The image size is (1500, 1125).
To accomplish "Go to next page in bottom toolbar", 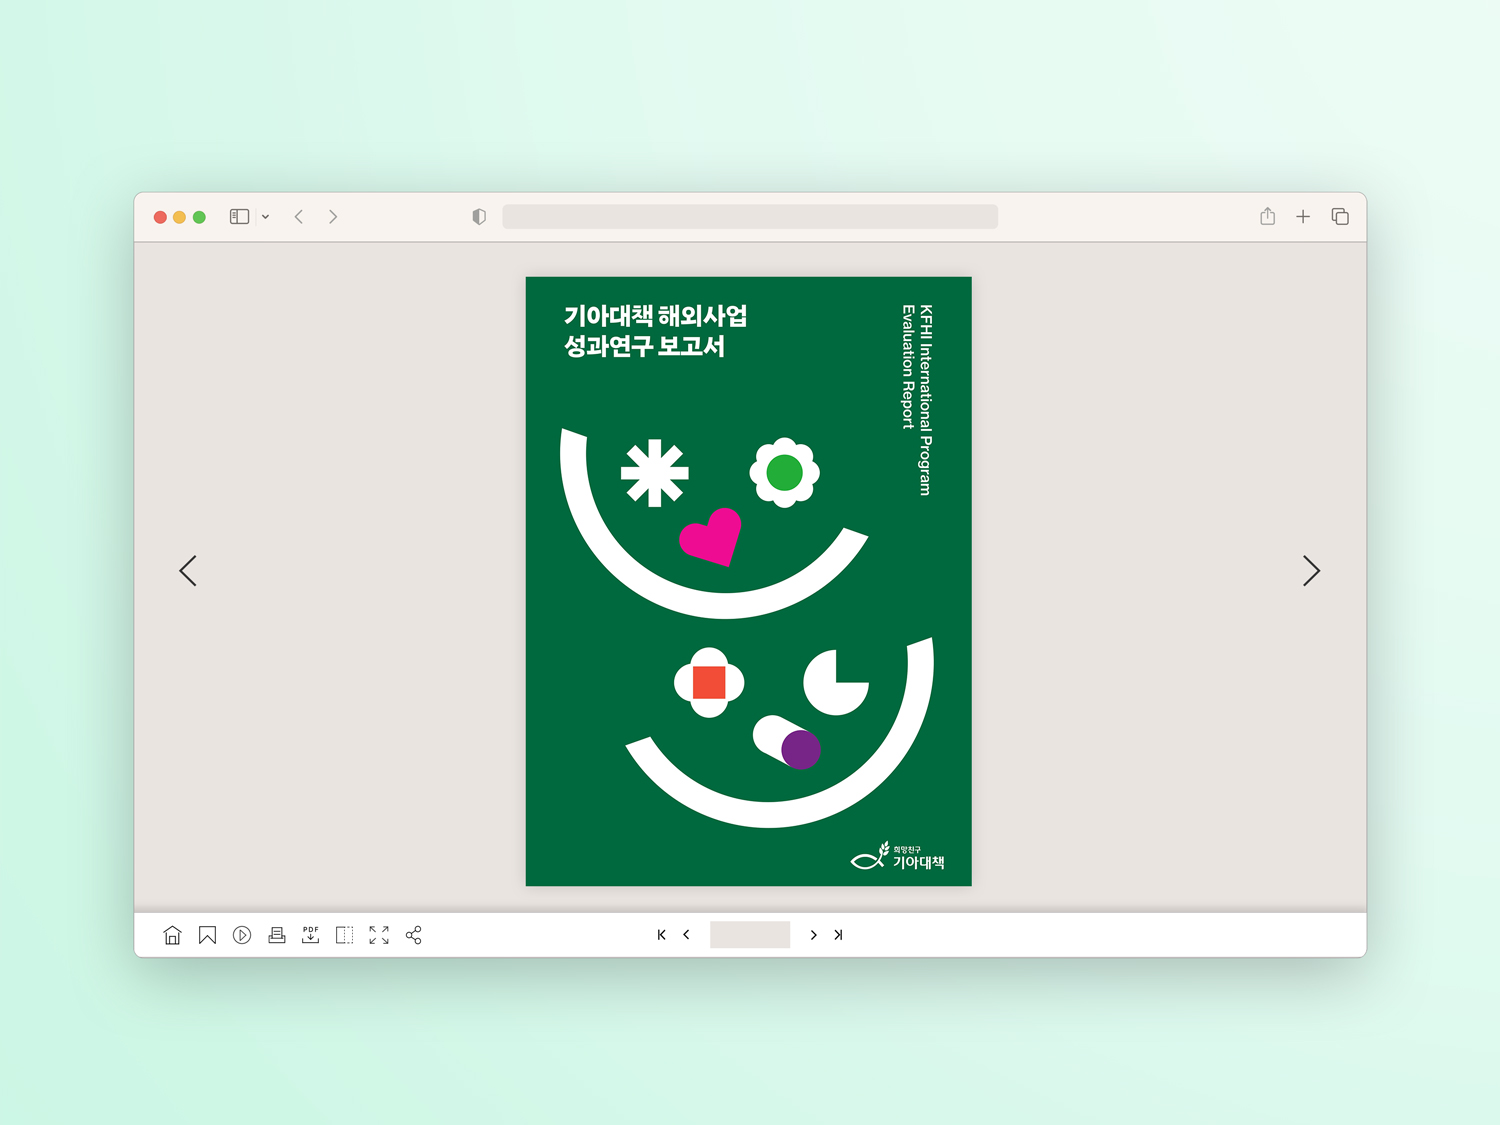I will click(814, 935).
